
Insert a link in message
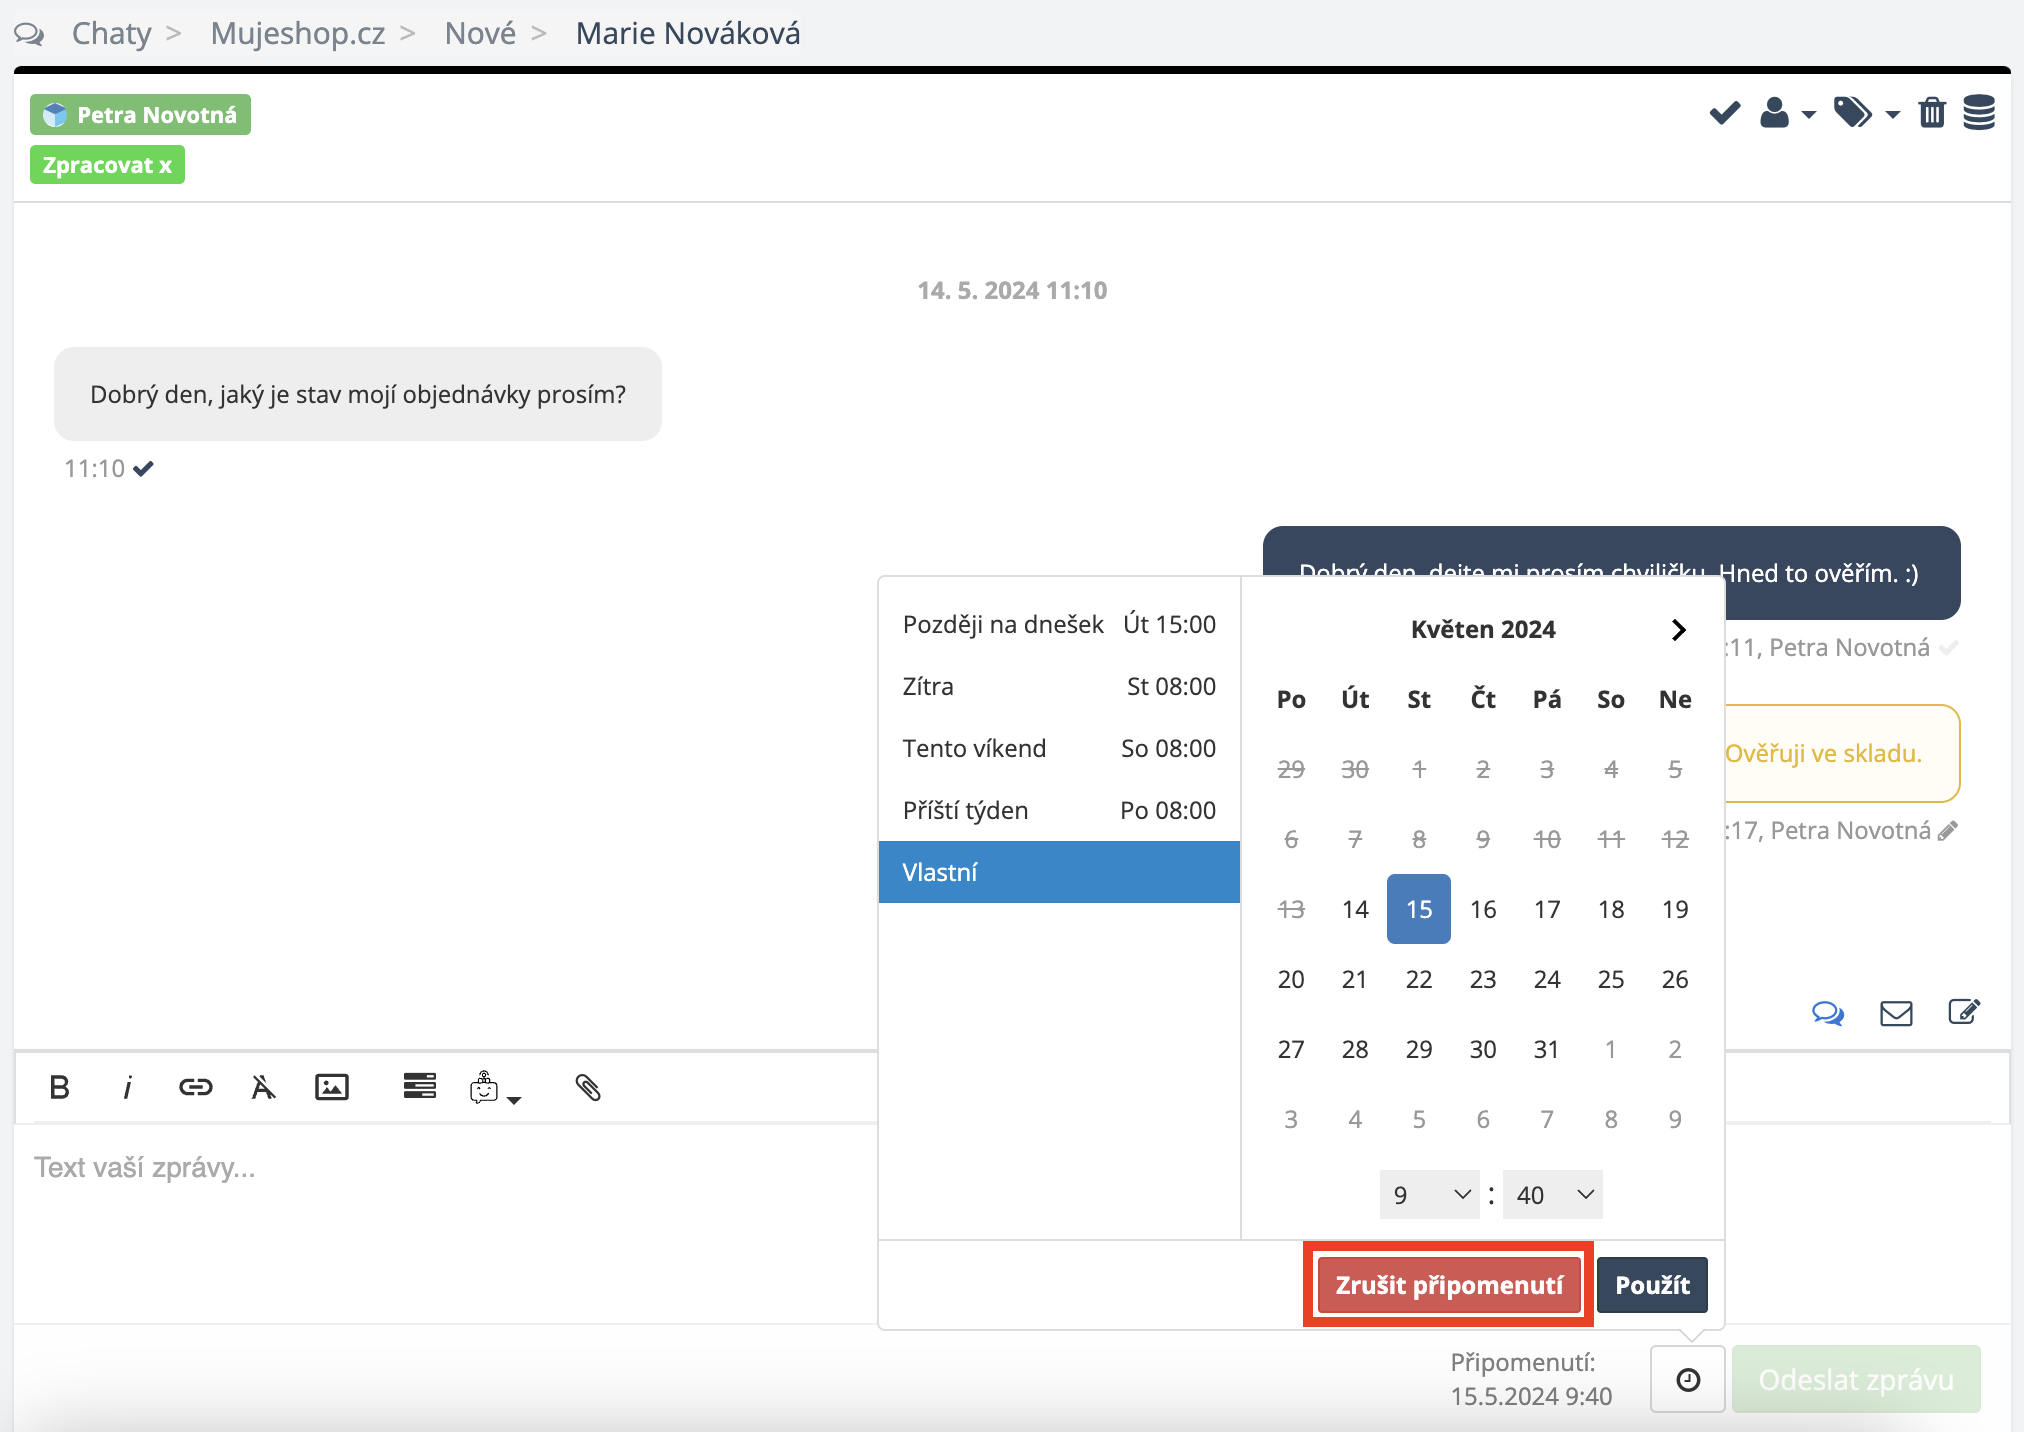(x=195, y=1087)
